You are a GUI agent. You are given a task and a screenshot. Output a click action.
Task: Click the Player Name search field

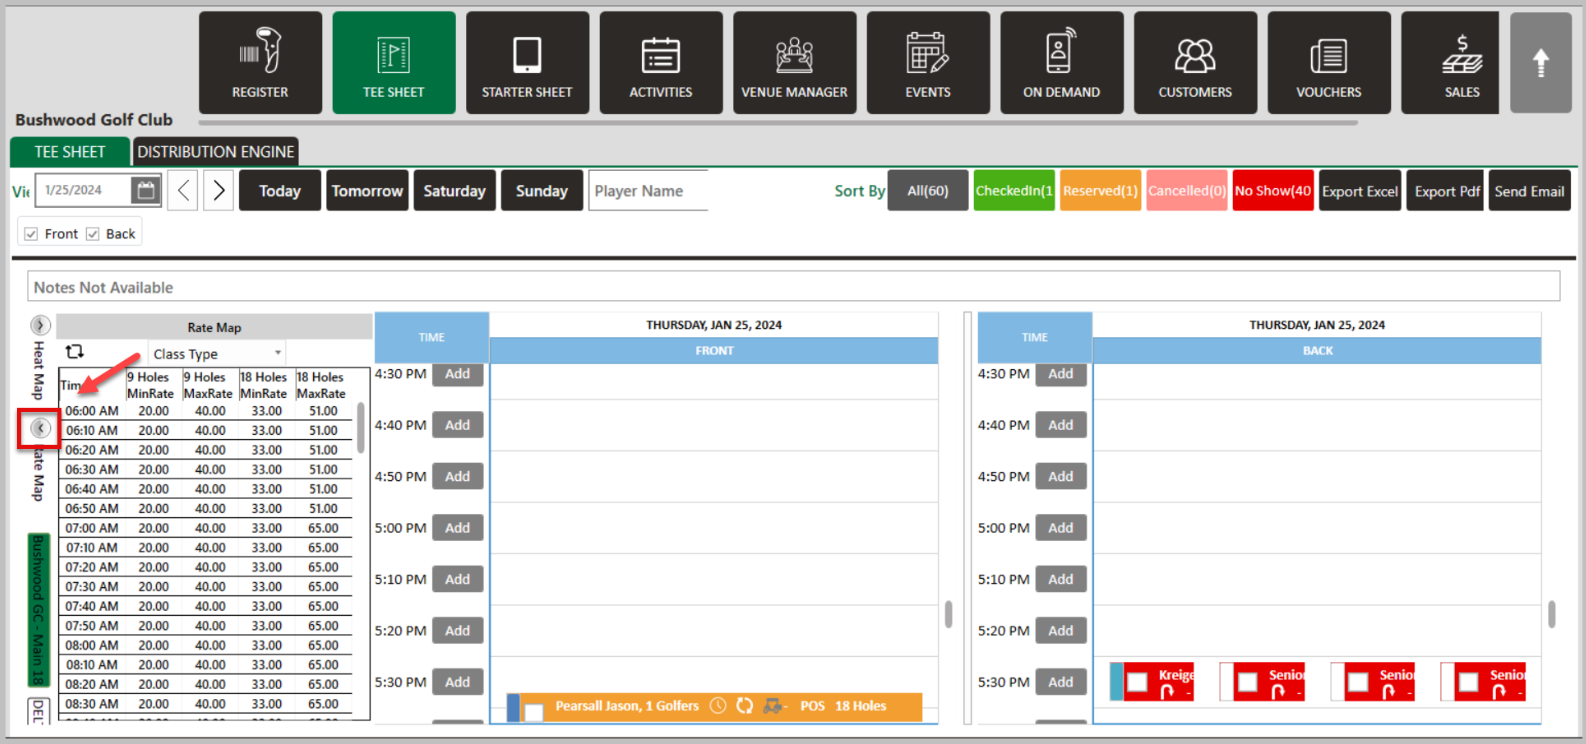[x=648, y=191]
